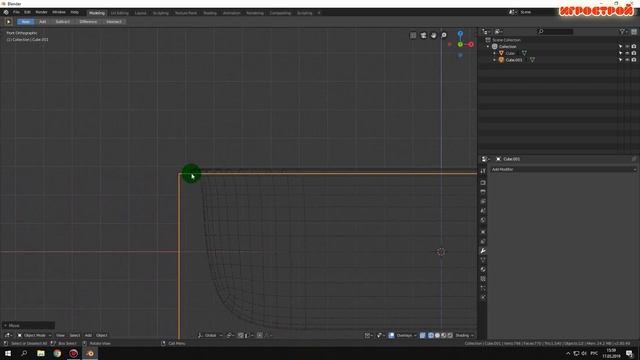The height and width of the screenshot is (360, 640).
Task: Open the Window menu
Action: [59, 13]
